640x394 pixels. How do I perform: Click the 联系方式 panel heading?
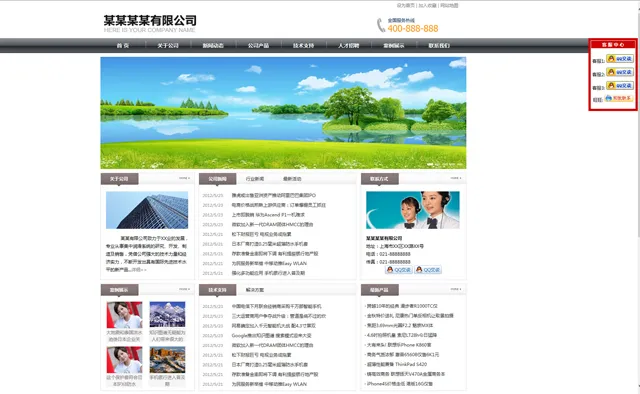pos(380,179)
